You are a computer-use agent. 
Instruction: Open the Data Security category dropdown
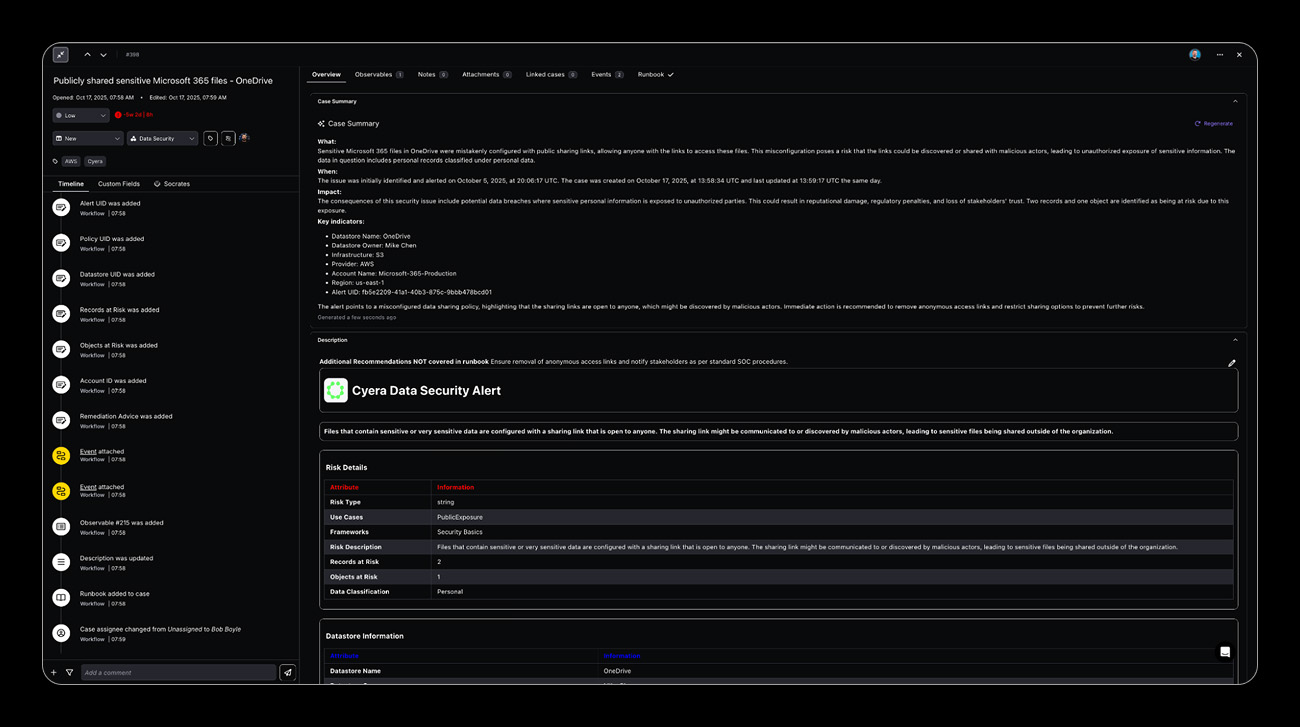pos(162,139)
